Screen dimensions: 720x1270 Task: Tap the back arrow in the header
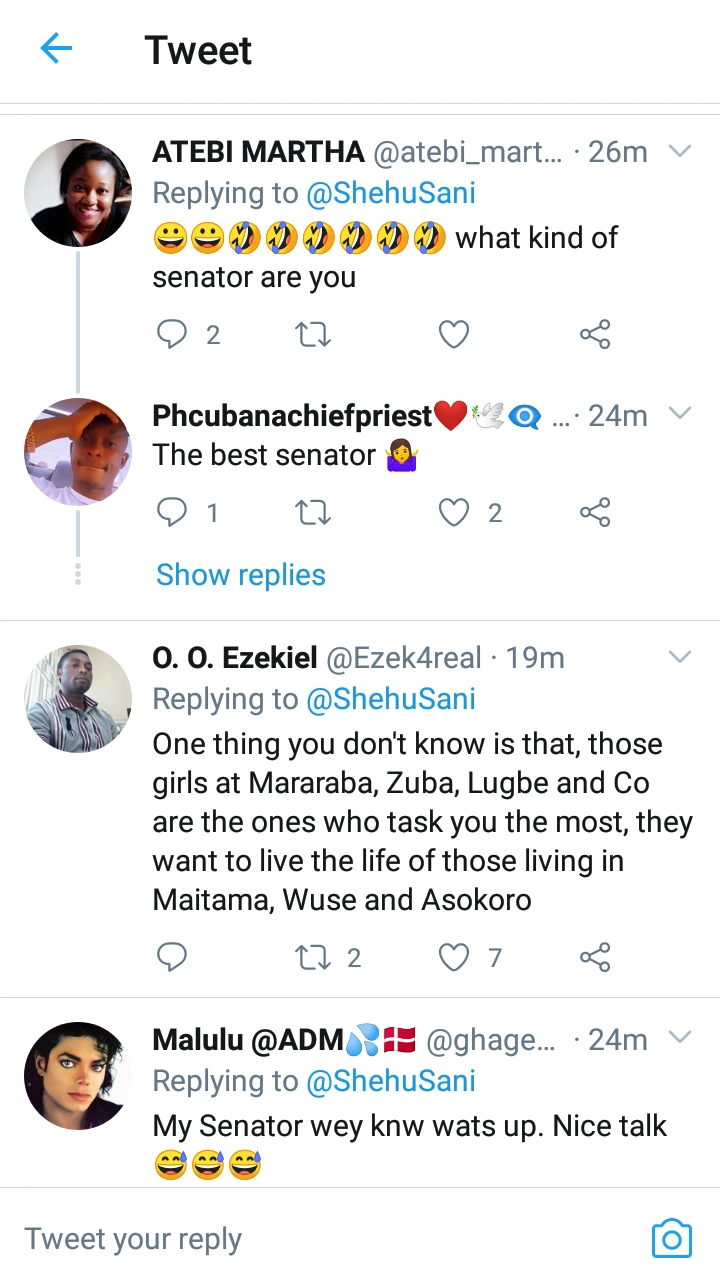tap(57, 49)
